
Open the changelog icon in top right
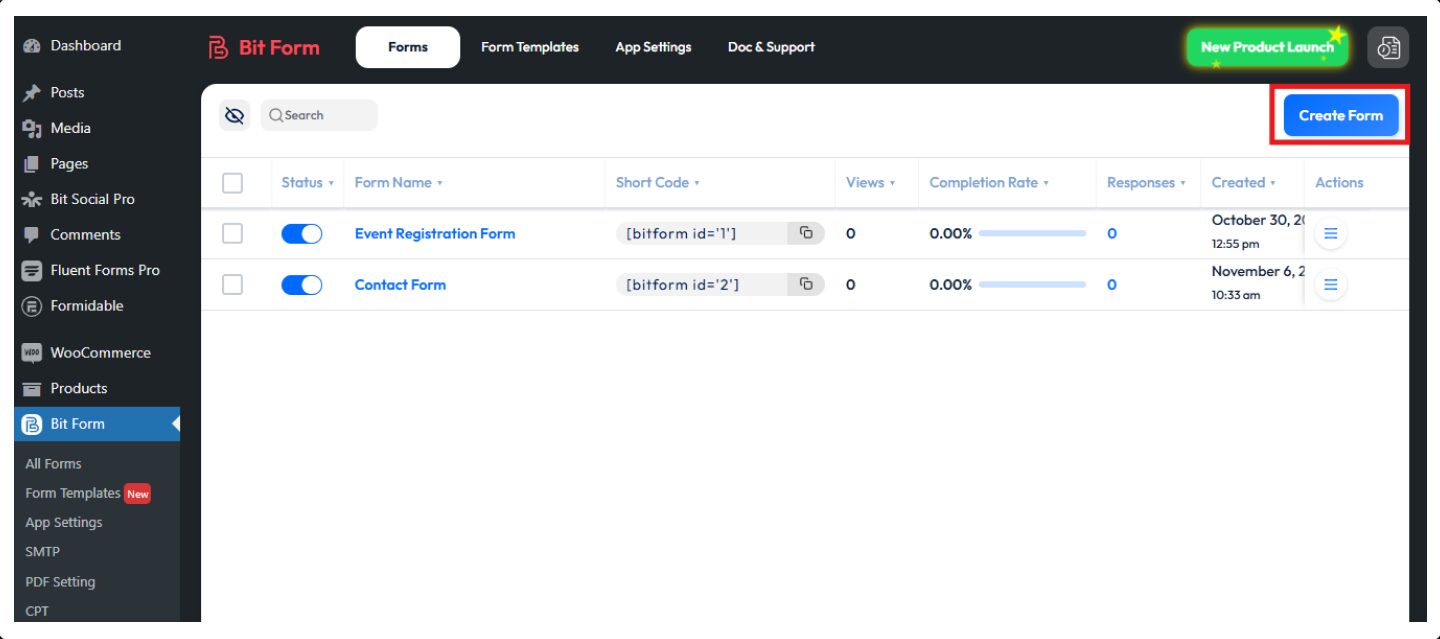1387,47
